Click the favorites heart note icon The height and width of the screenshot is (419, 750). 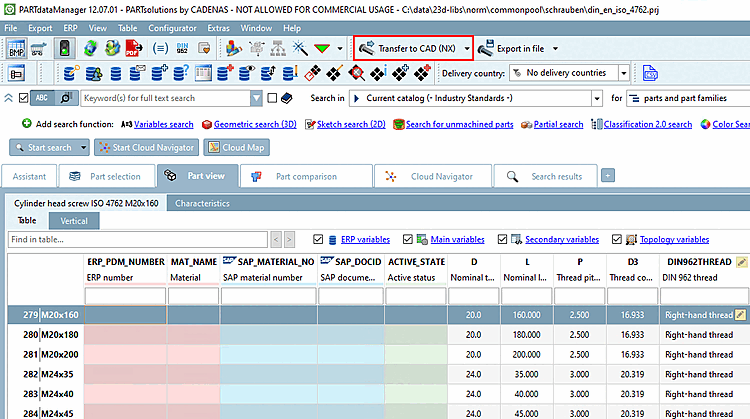tap(204, 48)
